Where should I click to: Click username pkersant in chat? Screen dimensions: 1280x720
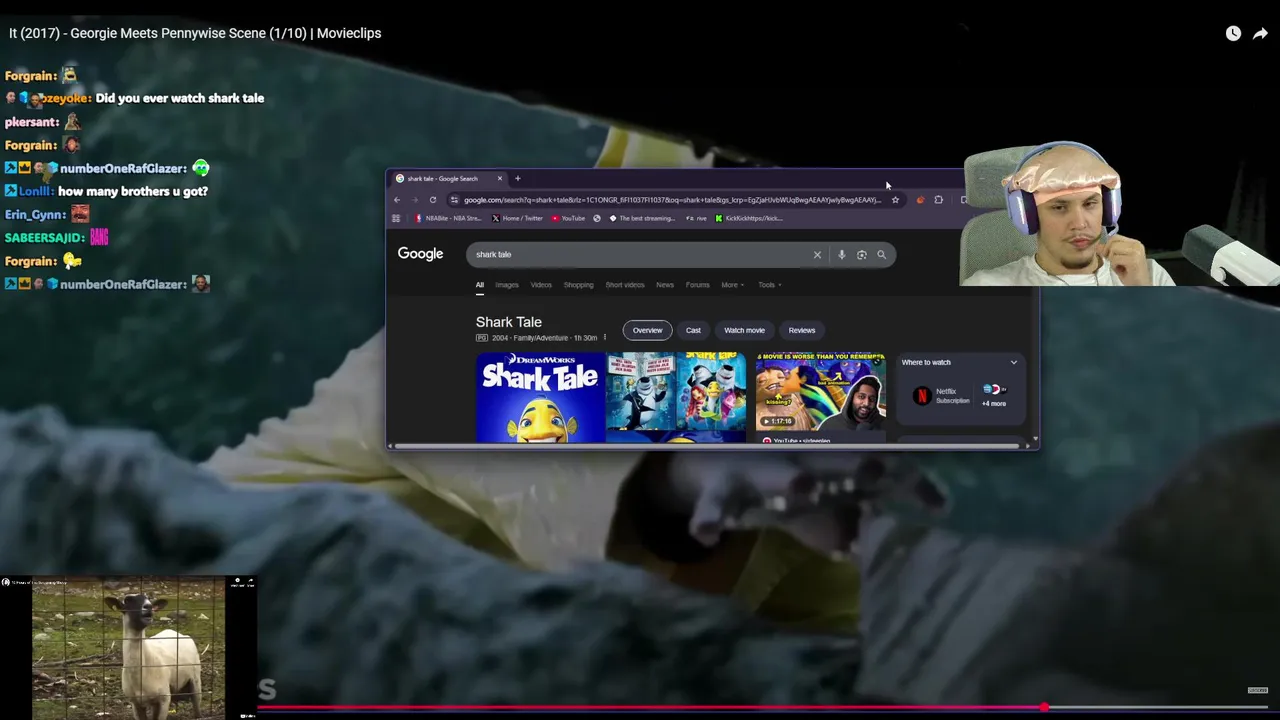click(32, 122)
